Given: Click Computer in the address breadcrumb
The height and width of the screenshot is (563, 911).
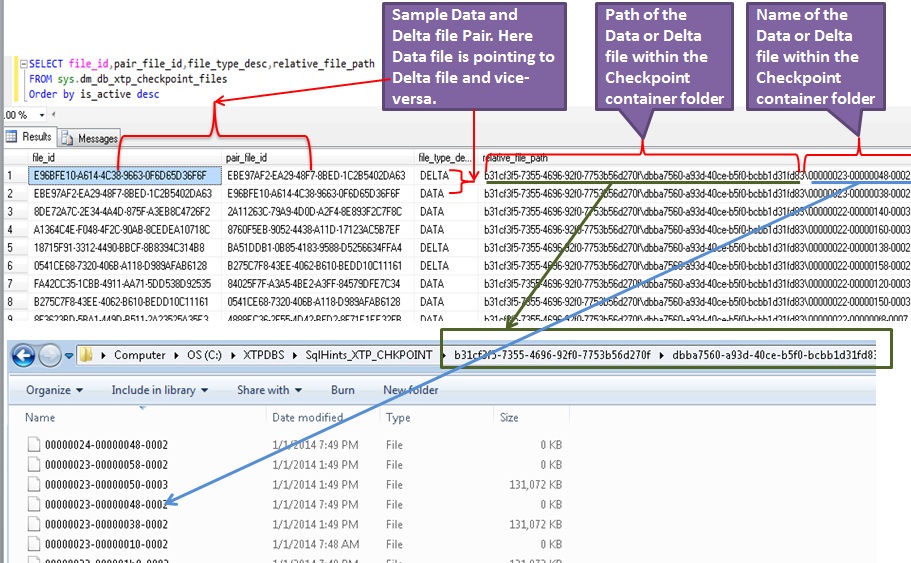Looking at the screenshot, I should (x=139, y=355).
